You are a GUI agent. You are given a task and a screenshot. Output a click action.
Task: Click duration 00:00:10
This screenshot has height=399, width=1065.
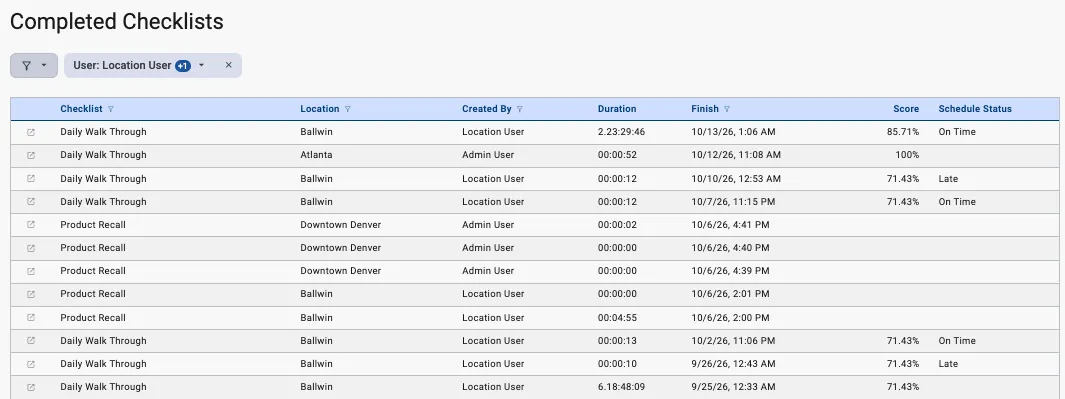coord(617,364)
